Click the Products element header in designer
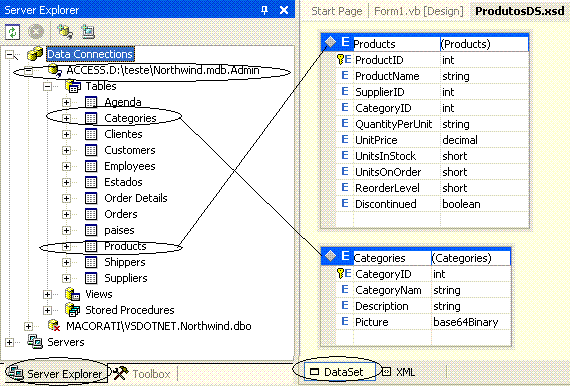Screen dimensions: 570x386 point(425,44)
